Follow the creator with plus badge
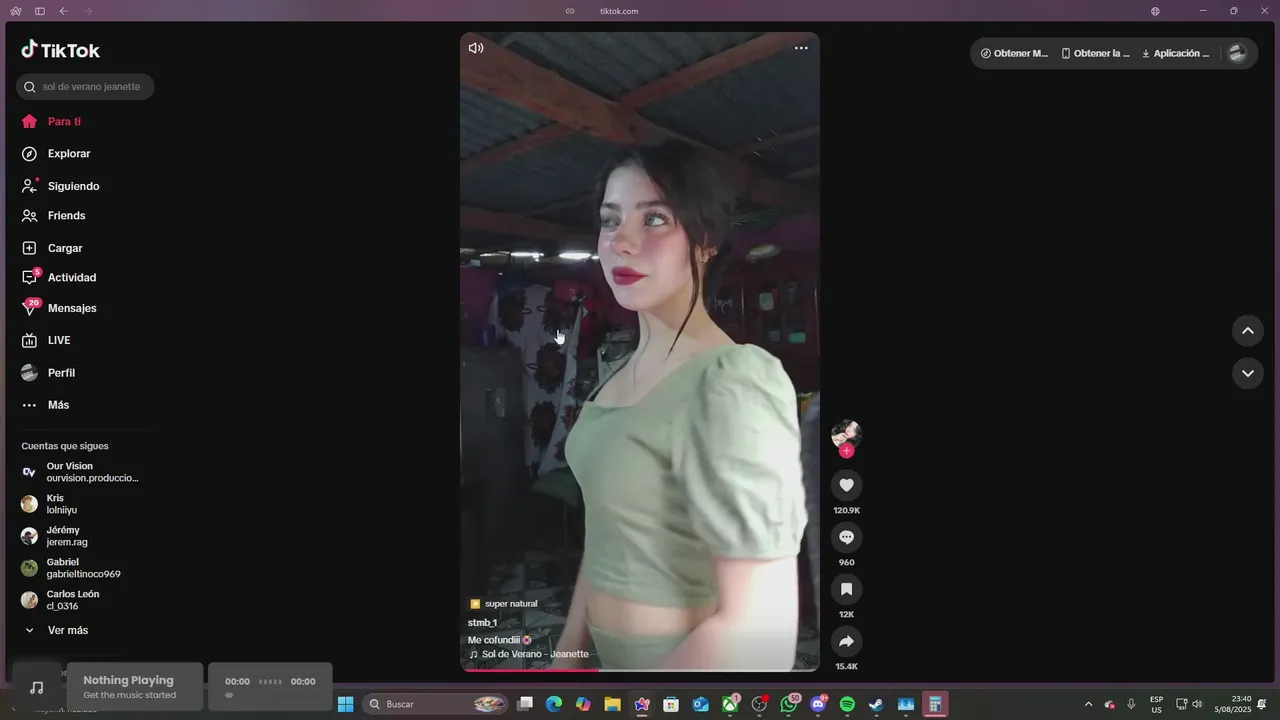 (846, 451)
